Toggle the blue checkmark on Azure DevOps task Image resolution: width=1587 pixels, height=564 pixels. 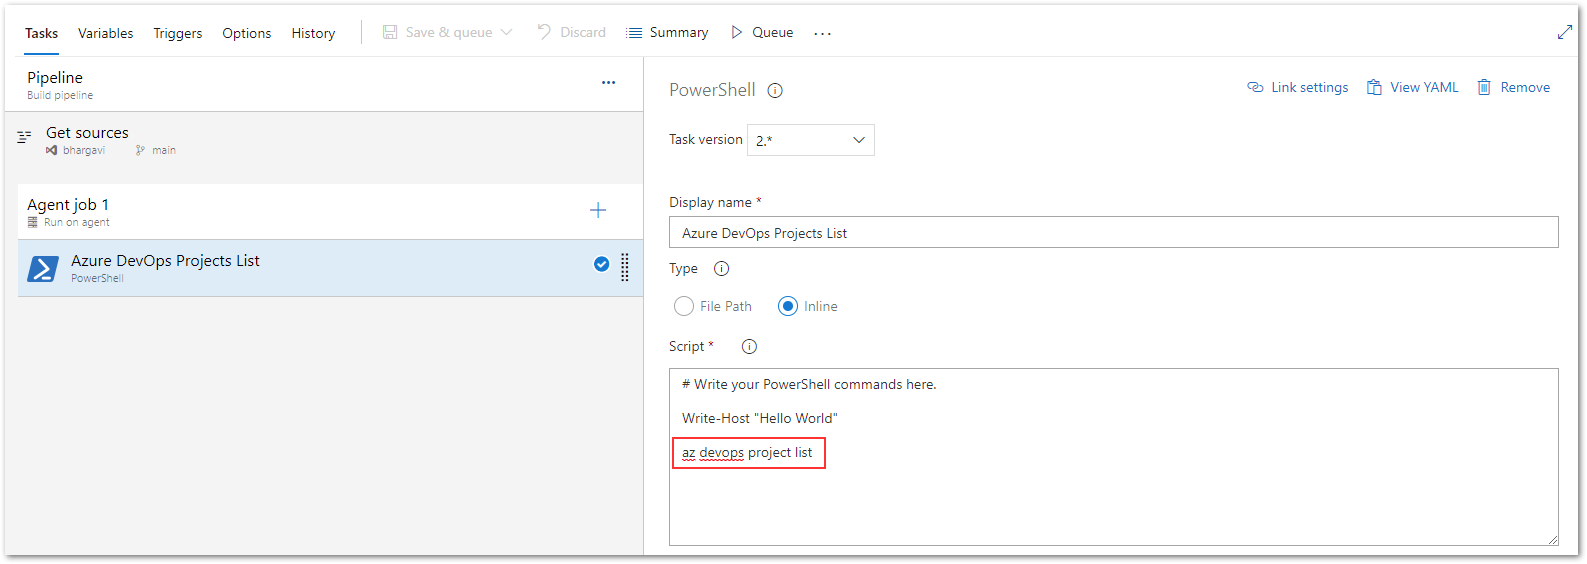[601, 264]
